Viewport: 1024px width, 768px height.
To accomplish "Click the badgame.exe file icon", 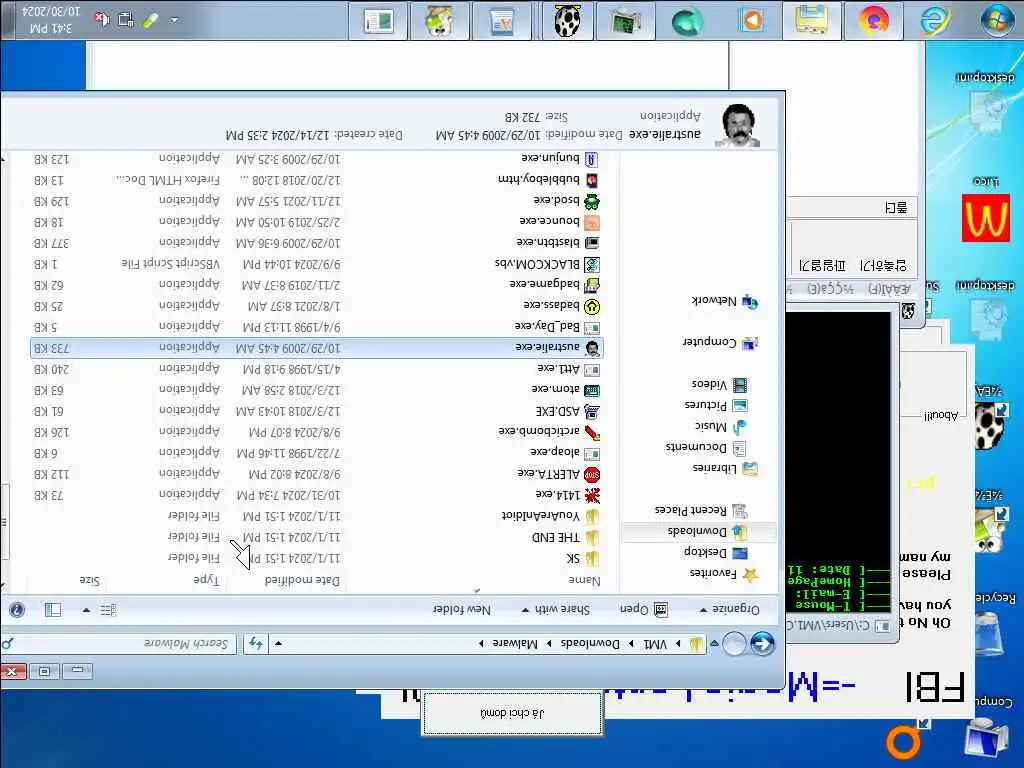I will (x=592, y=285).
